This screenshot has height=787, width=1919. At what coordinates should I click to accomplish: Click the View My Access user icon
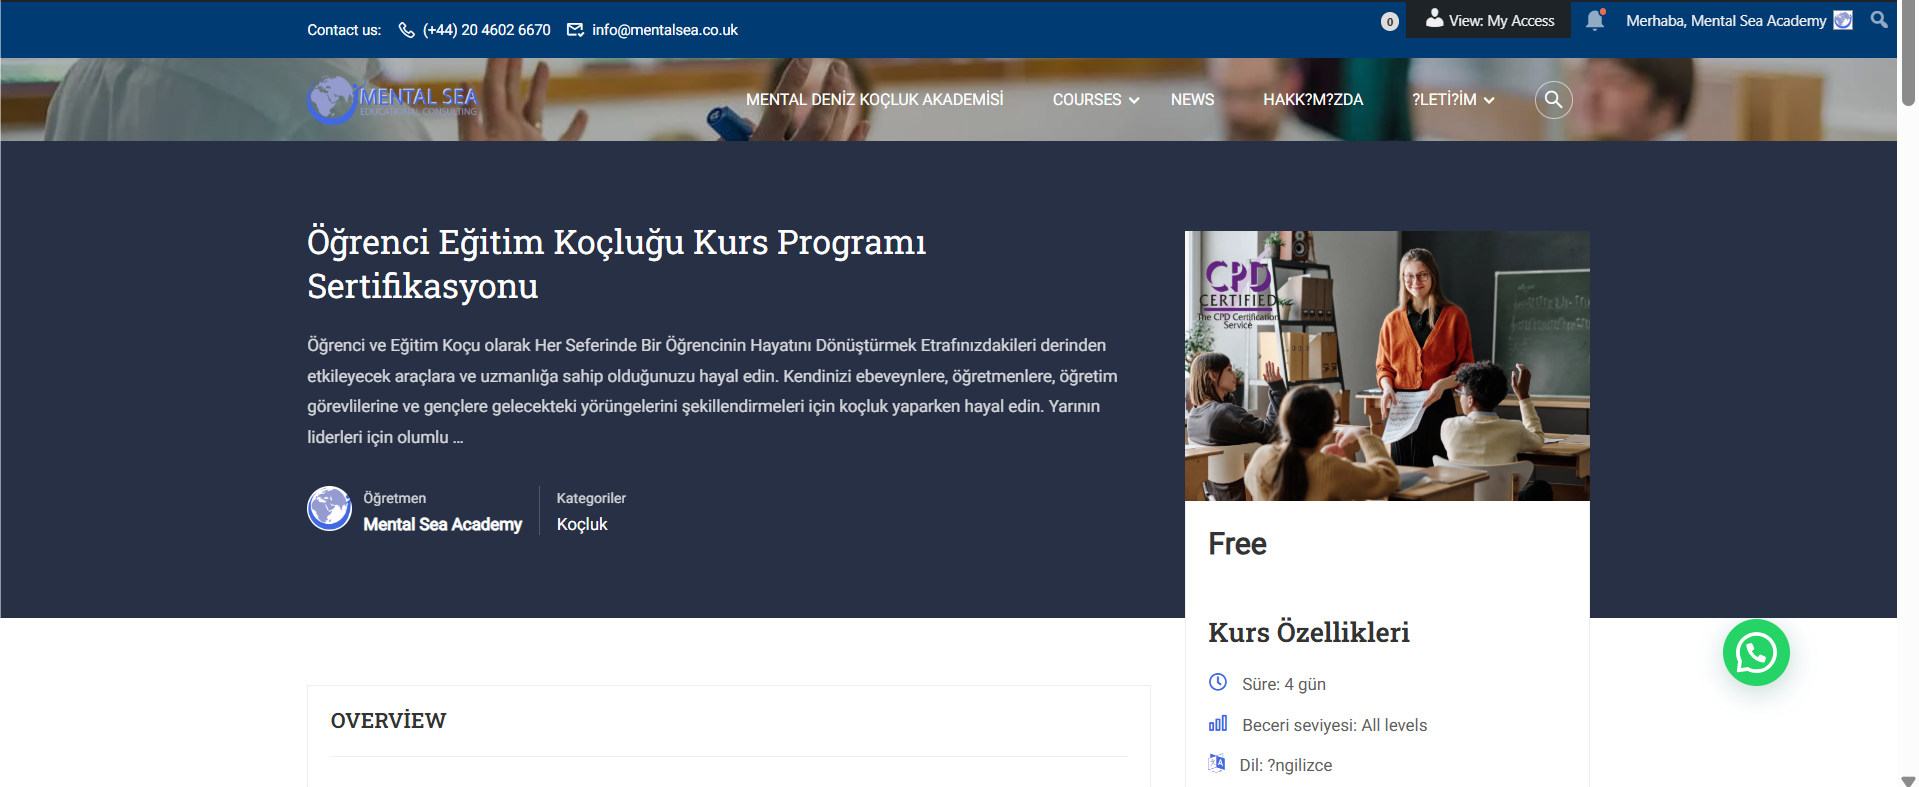coord(1434,18)
